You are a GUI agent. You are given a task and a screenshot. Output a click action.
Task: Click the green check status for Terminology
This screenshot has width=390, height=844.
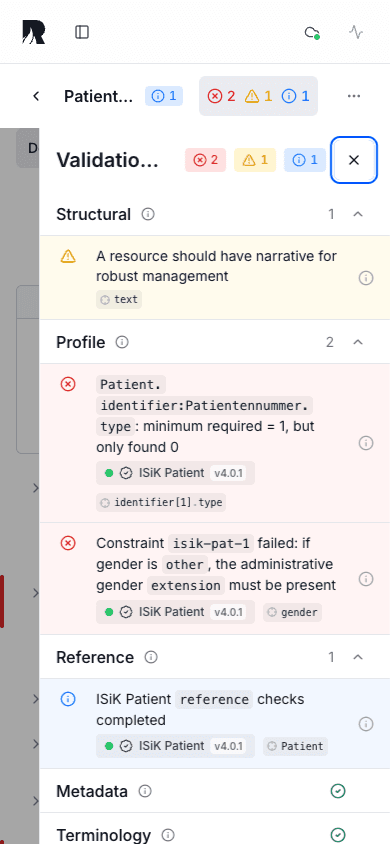pyautogui.click(x=338, y=835)
